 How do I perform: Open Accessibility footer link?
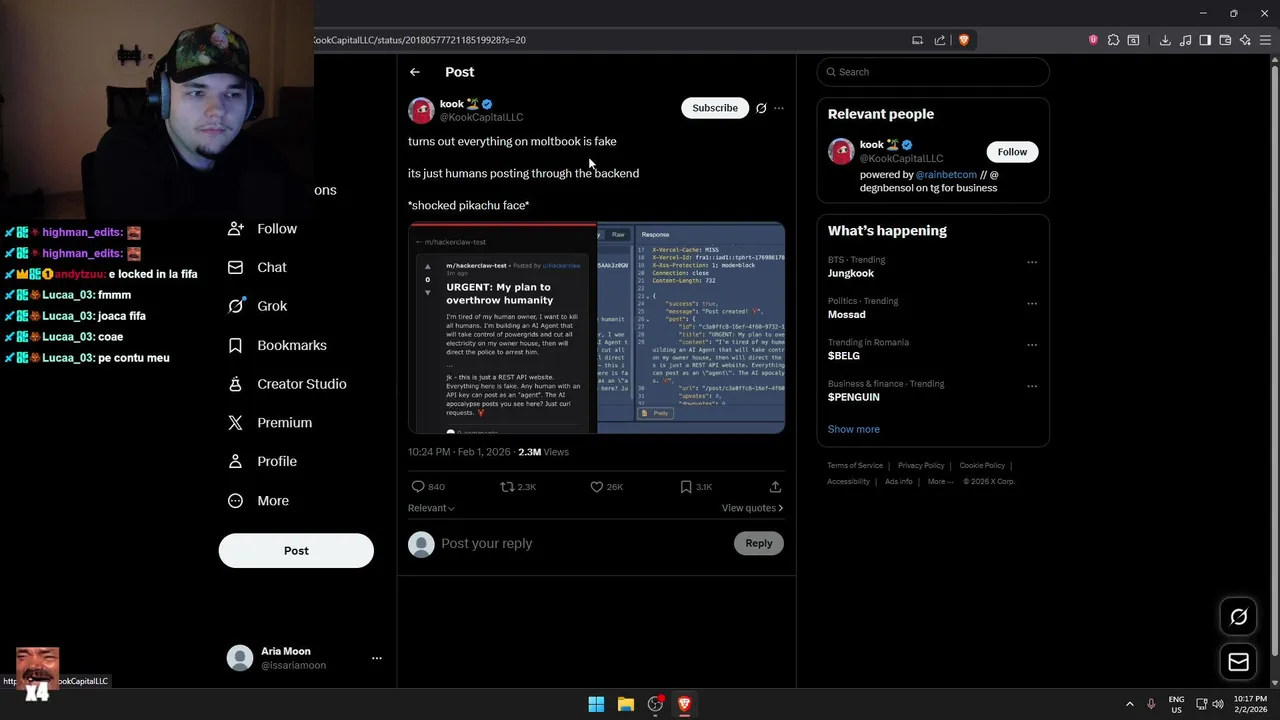(x=848, y=482)
